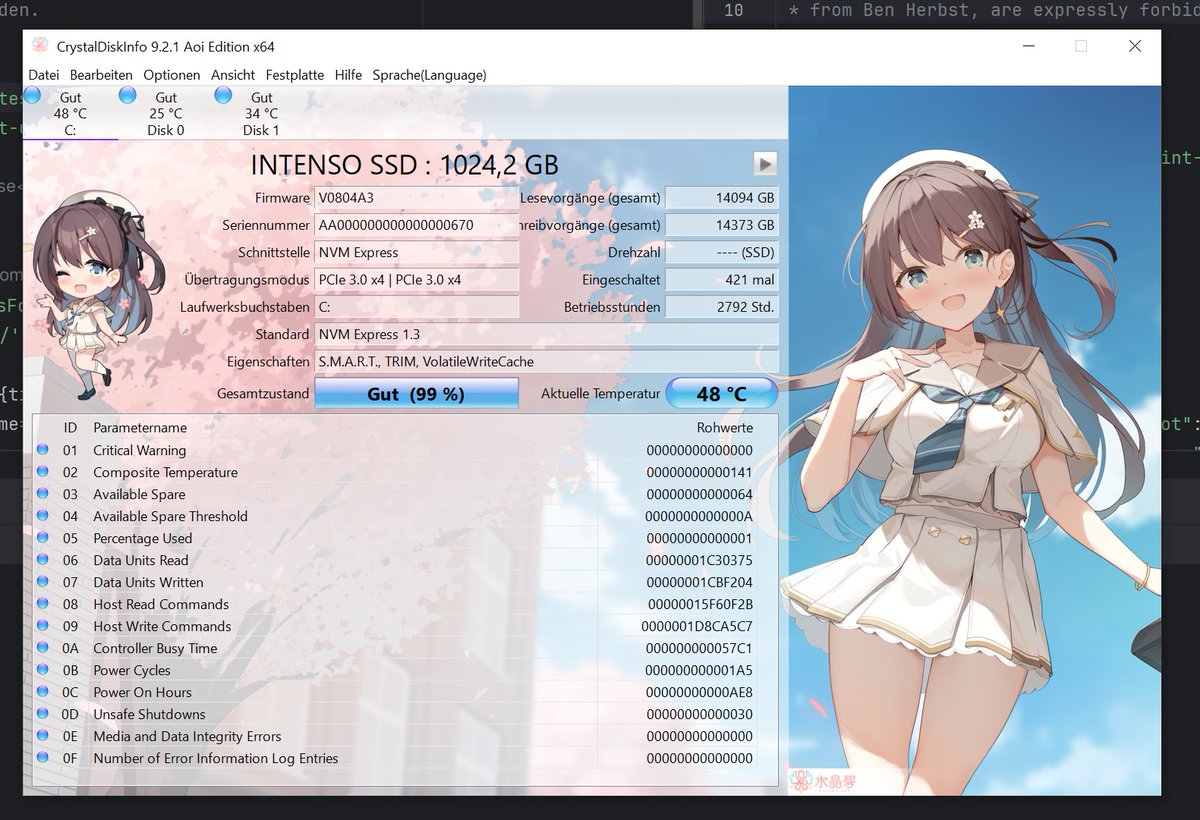This screenshot has width=1200, height=820.
Task: Open the Festplatte menu
Action: [295, 75]
